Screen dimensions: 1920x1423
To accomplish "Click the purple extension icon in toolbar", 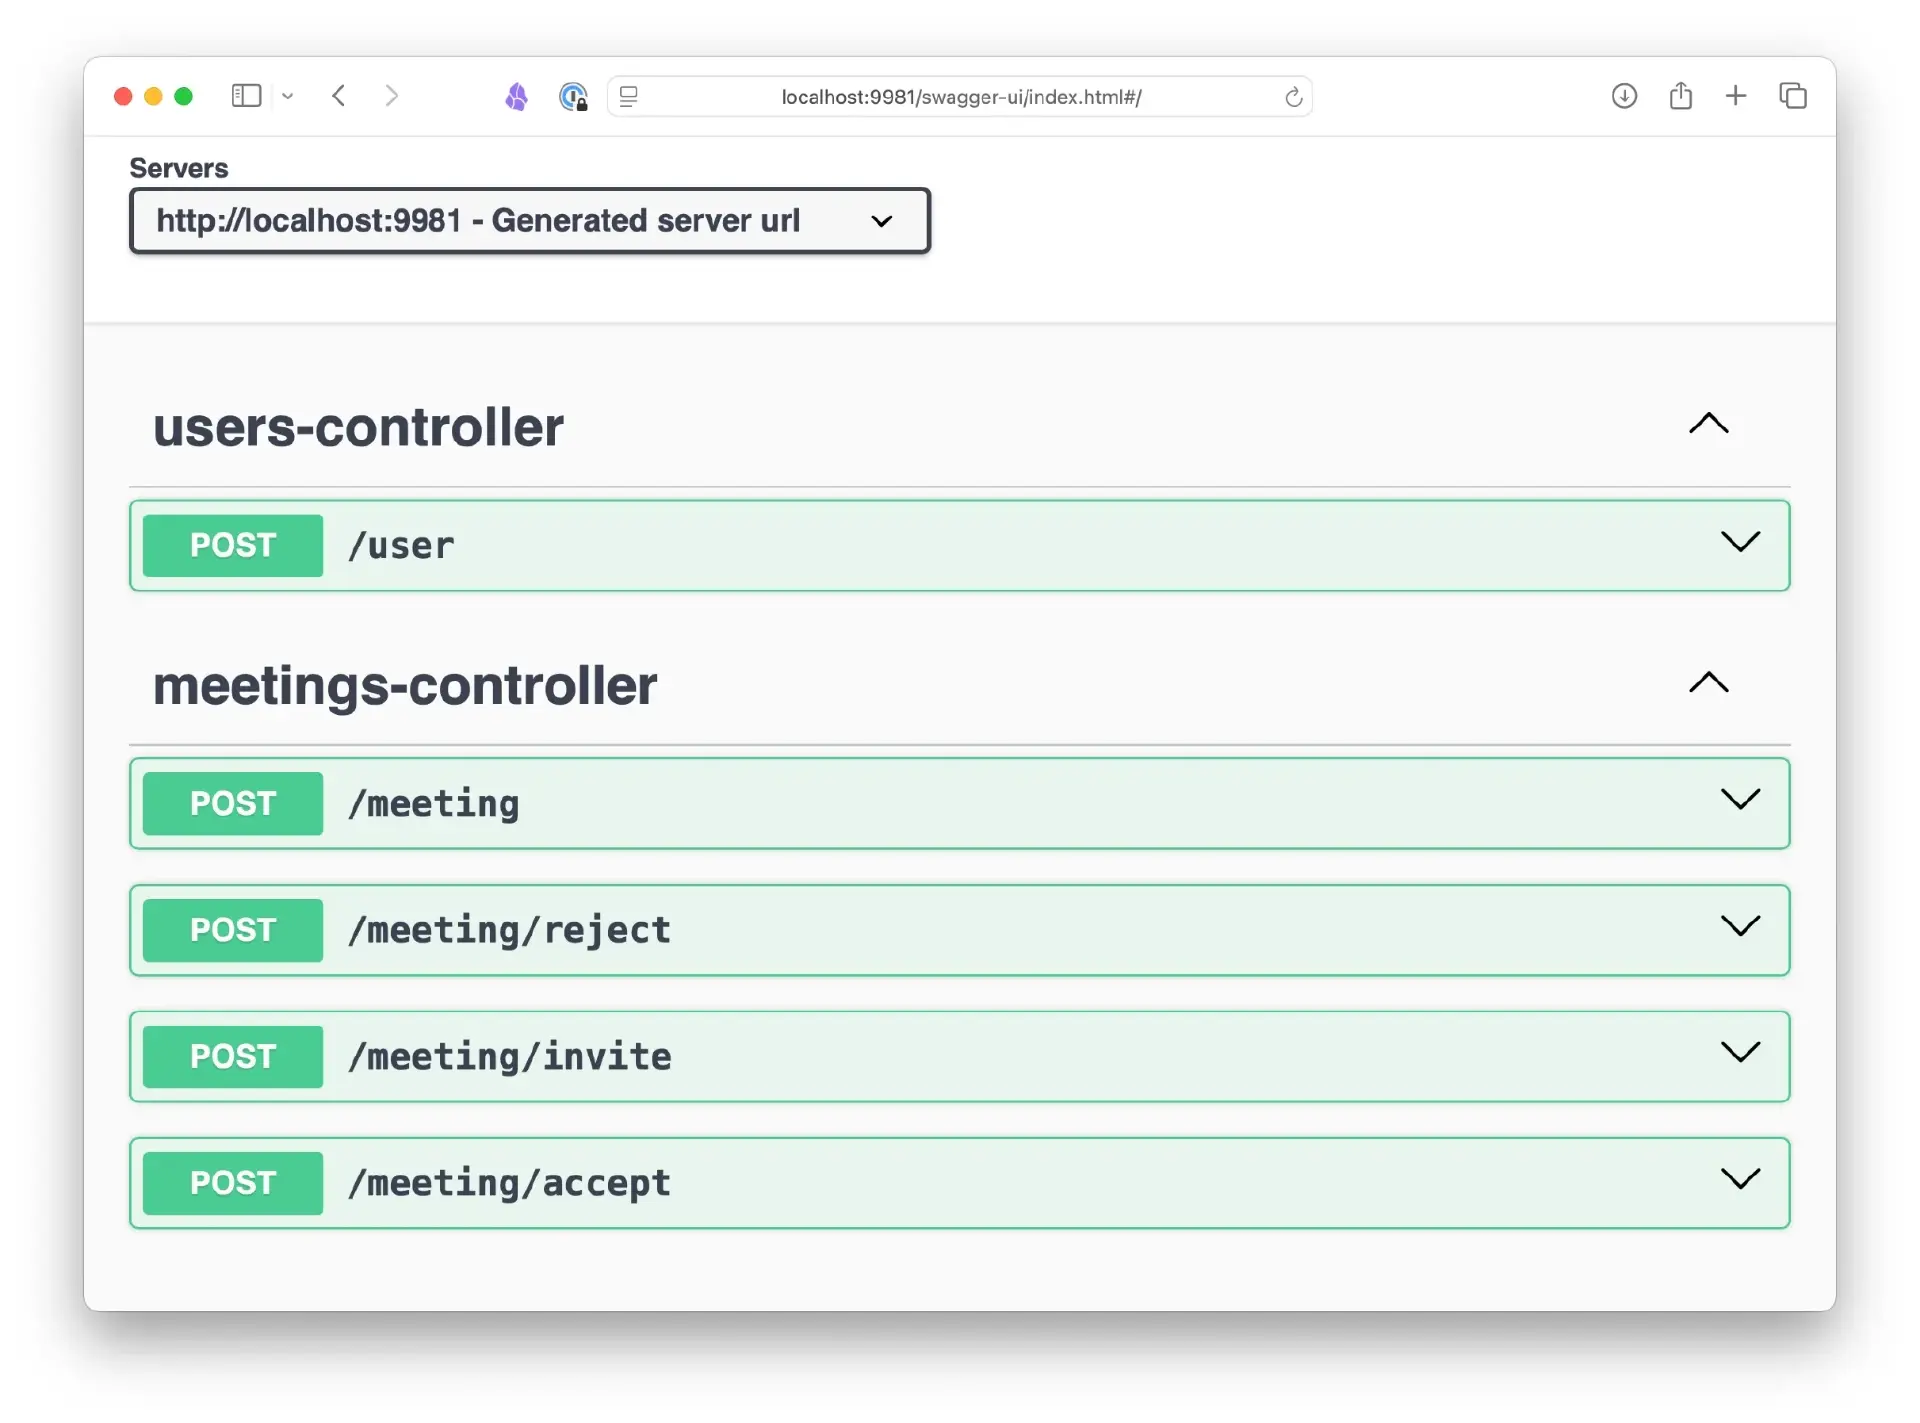I will click(x=516, y=96).
